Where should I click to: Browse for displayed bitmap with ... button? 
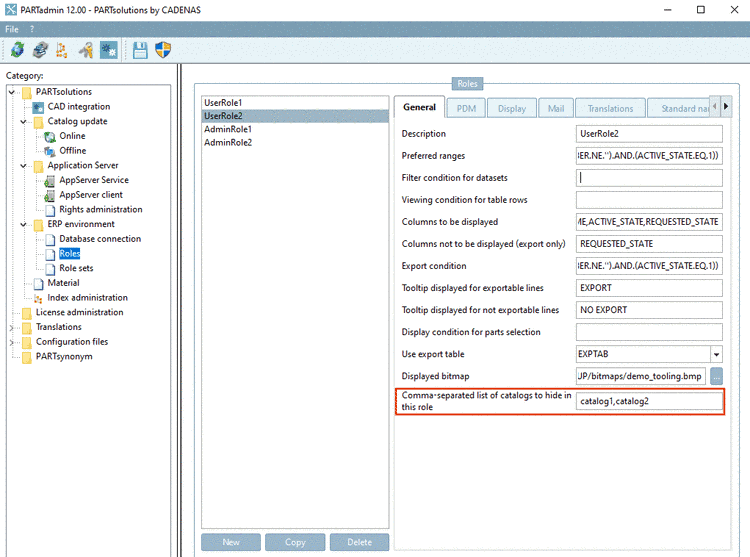click(x=716, y=376)
